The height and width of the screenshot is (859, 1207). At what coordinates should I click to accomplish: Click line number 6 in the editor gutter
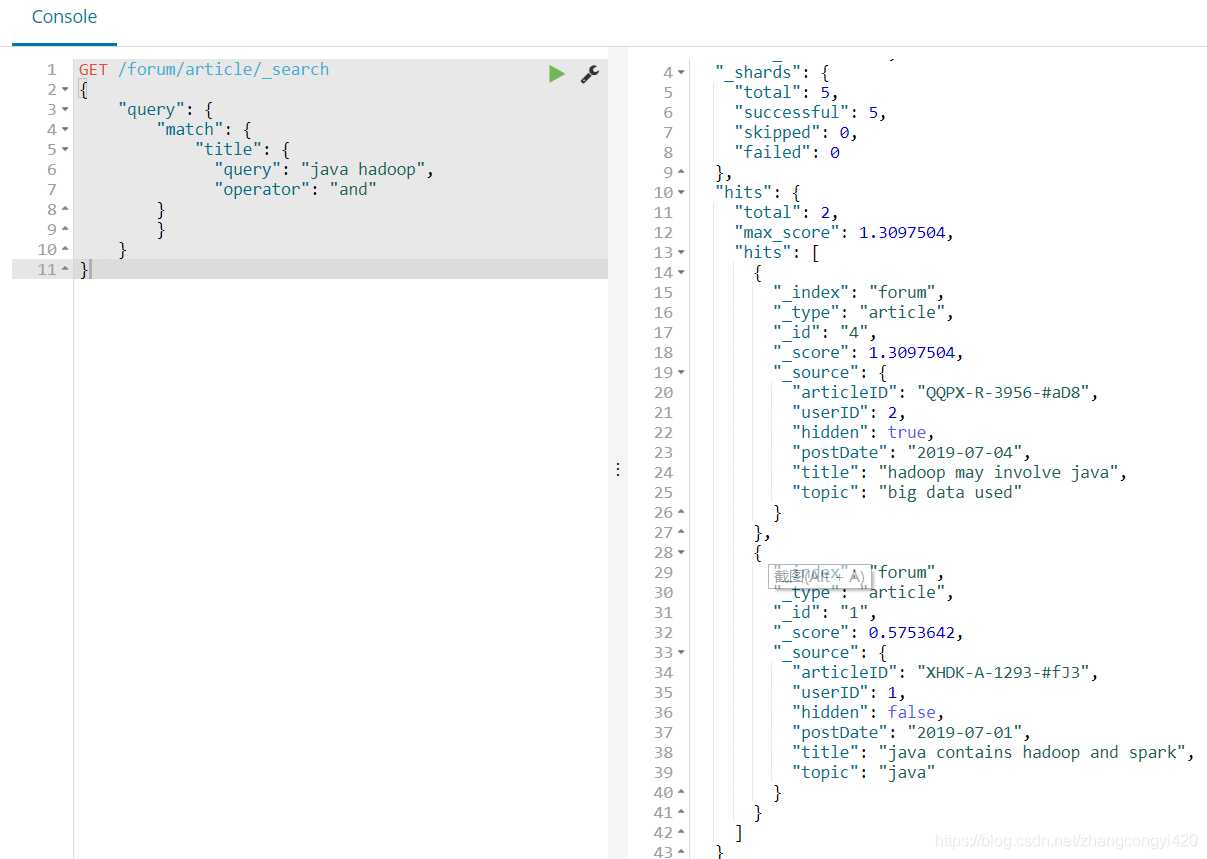click(x=51, y=168)
